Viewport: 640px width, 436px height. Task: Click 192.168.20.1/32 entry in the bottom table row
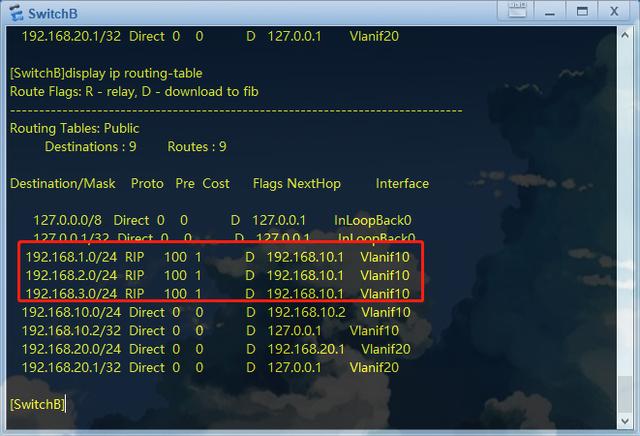click(x=71, y=367)
